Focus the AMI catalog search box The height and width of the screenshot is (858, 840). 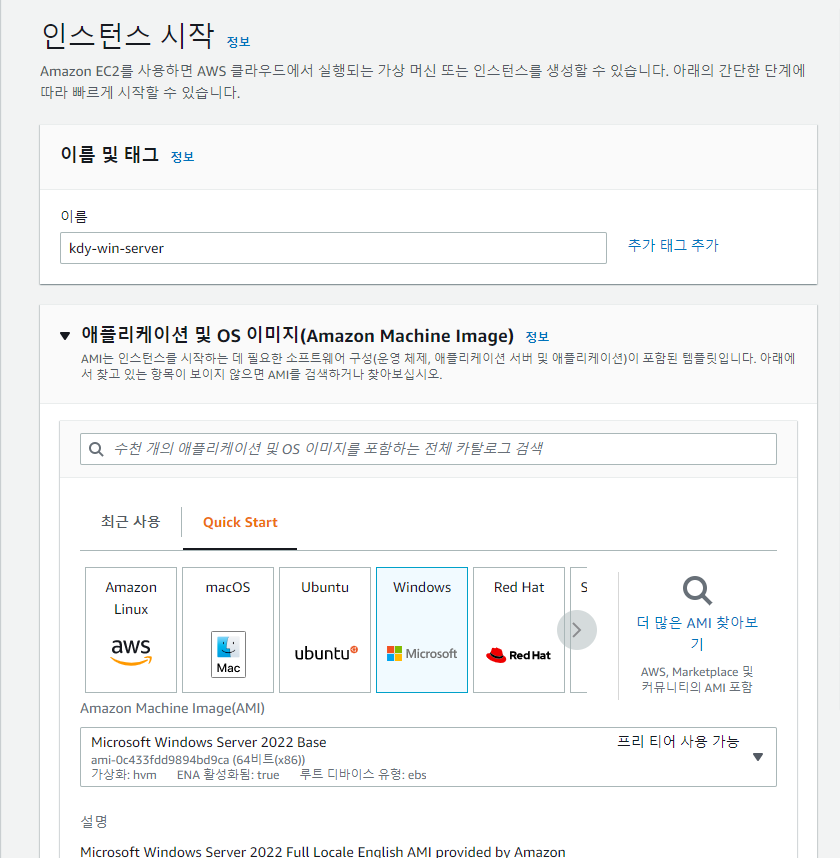click(428, 449)
